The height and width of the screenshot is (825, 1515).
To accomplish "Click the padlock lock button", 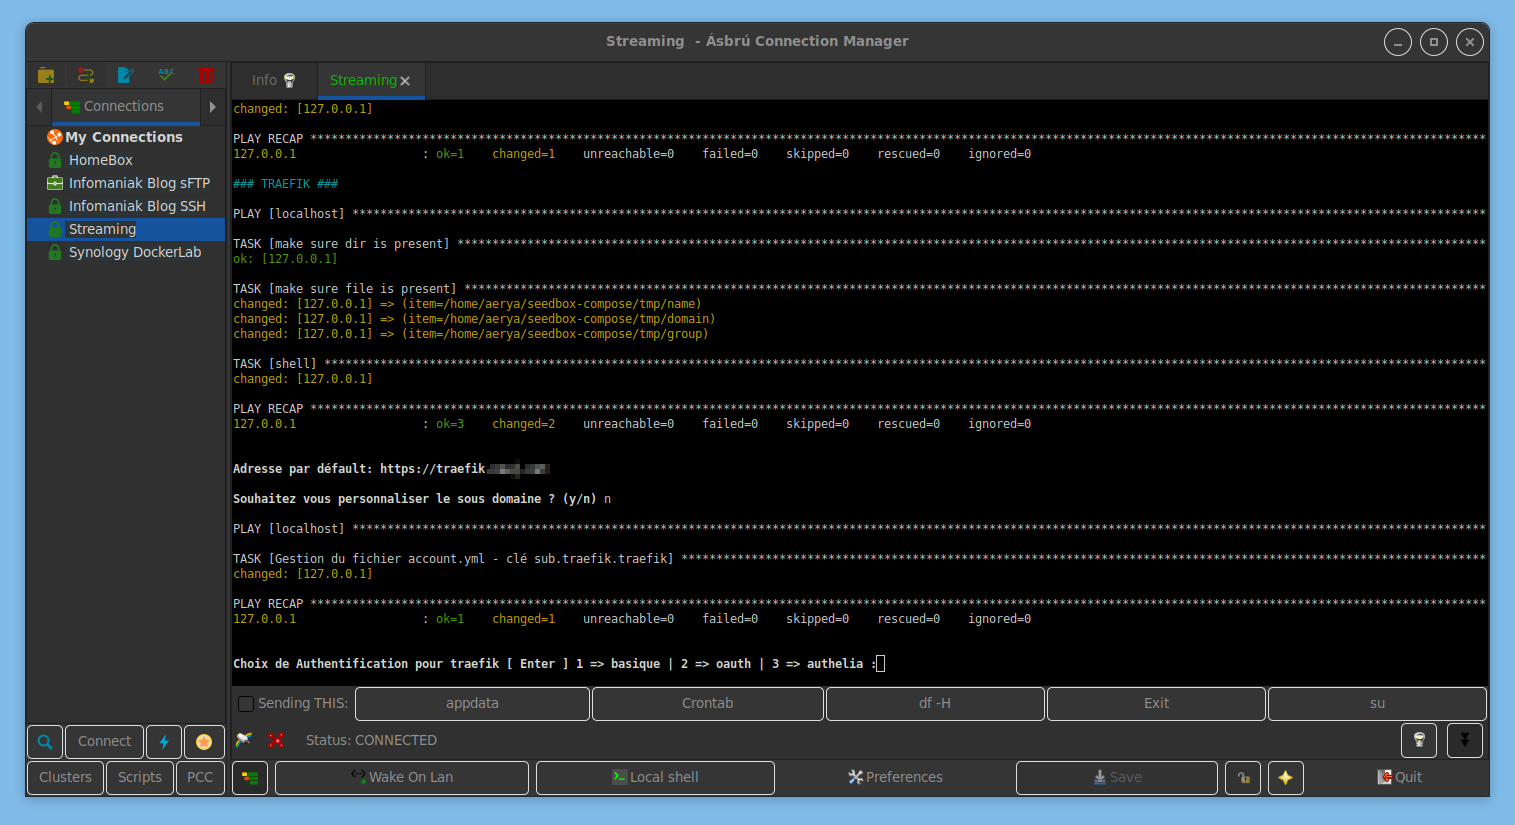I will pos(1243,778).
